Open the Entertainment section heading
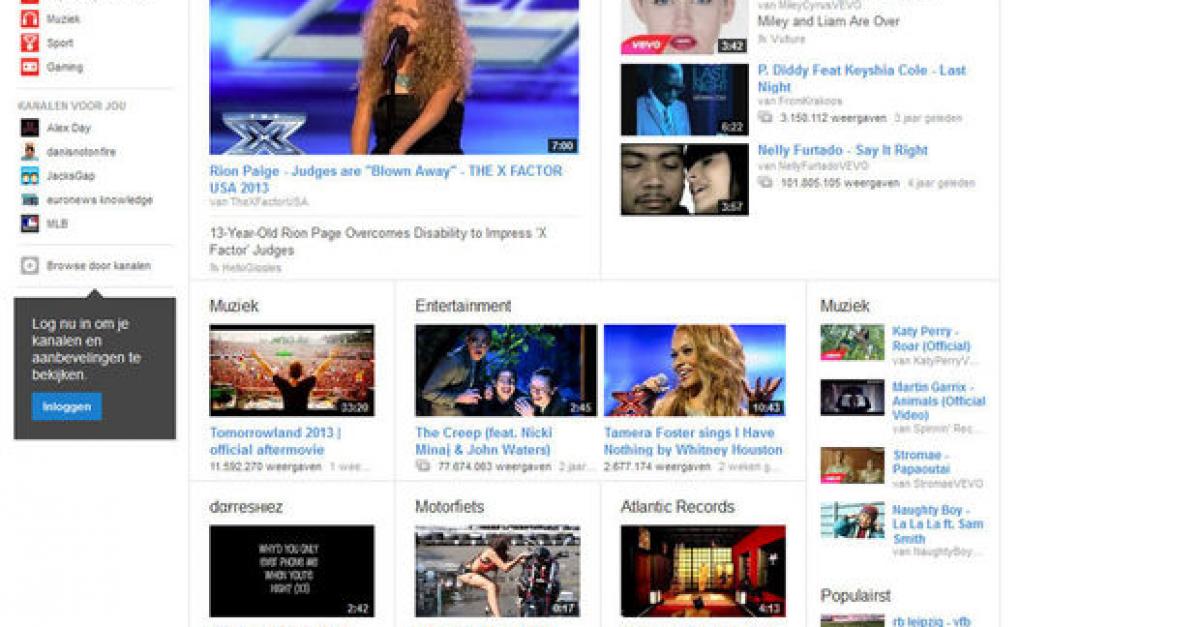 pos(463,306)
